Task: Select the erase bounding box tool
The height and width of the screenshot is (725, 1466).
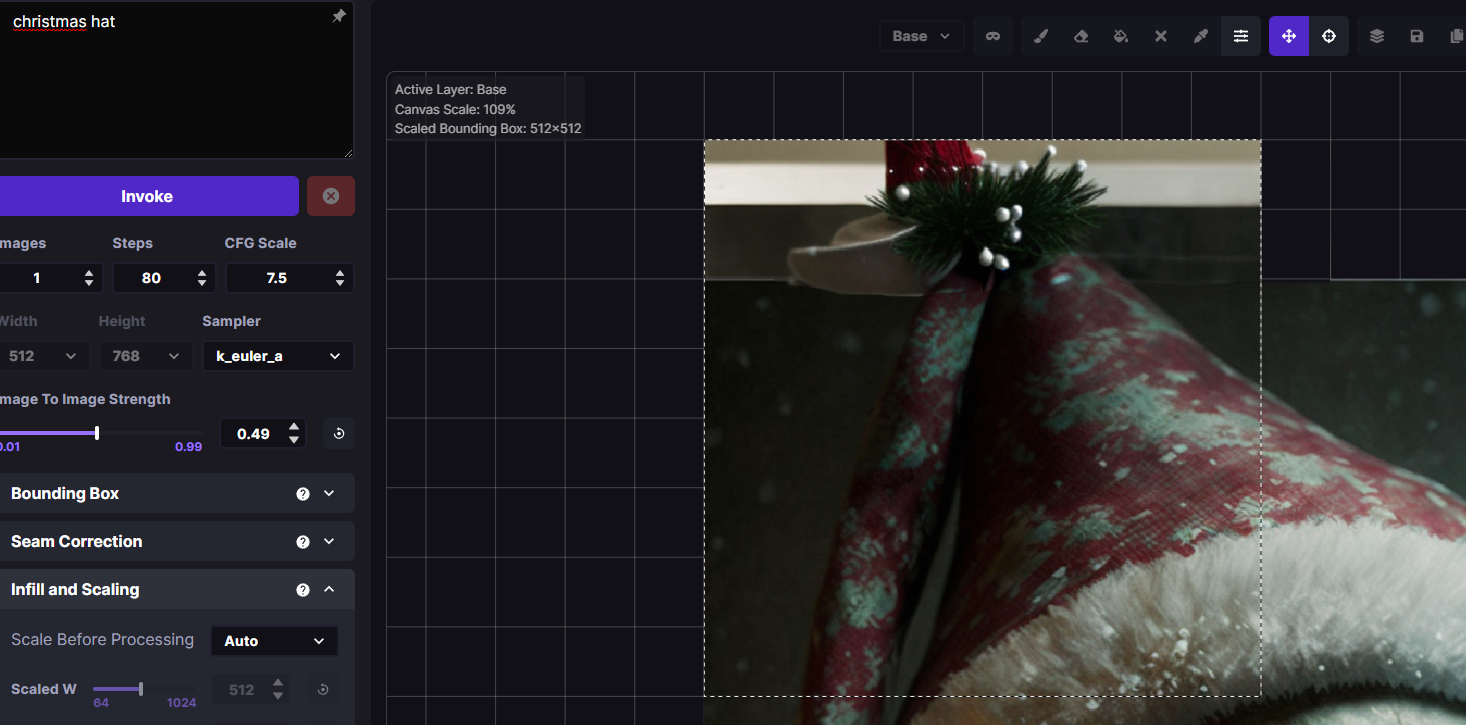Action: [x=1160, y=35]
